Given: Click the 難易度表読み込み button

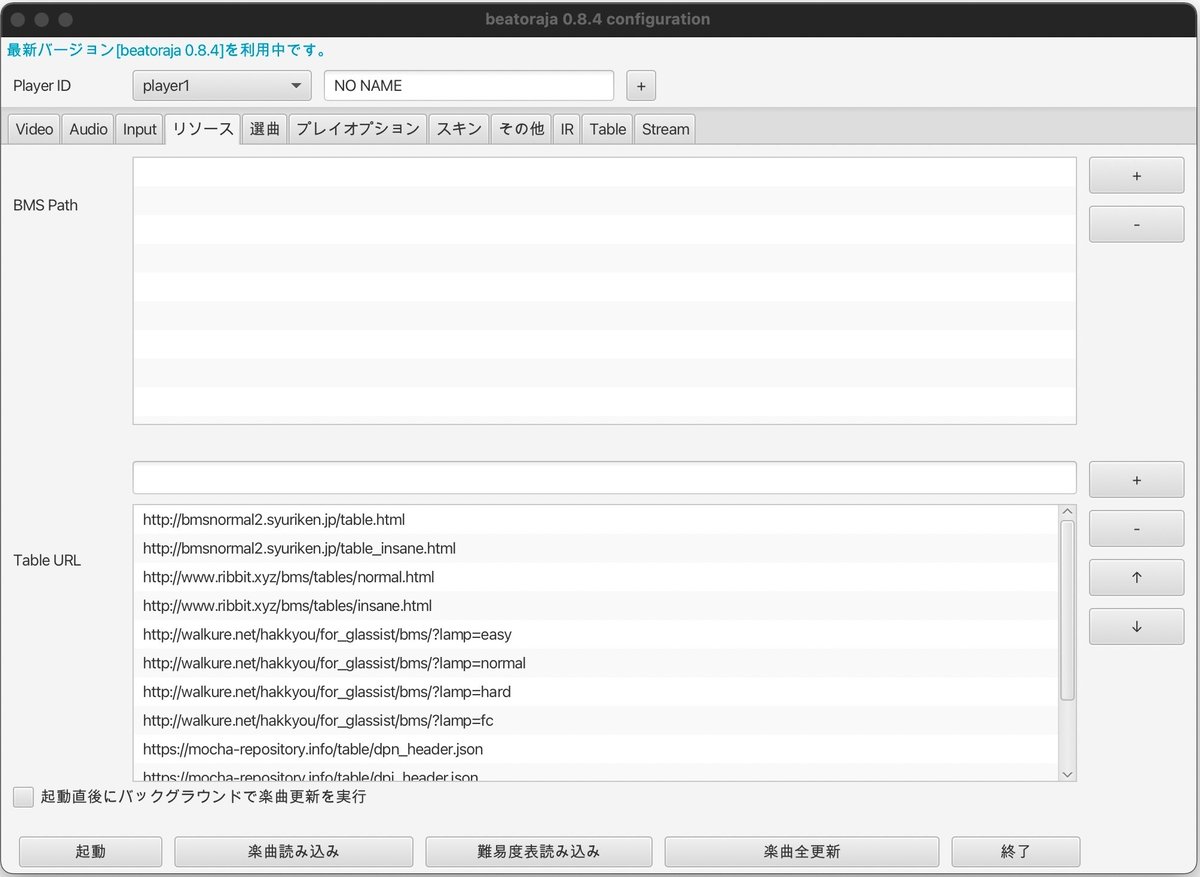Looking at the screenshot, I should (x=539, y=852).
